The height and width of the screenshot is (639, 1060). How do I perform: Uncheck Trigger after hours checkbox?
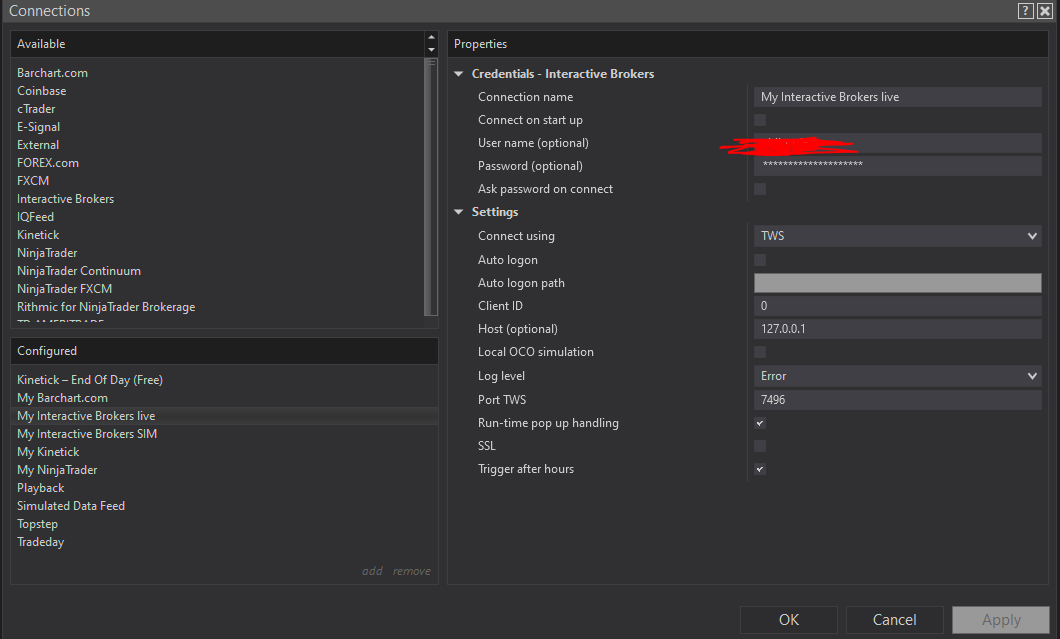(760, 469)
